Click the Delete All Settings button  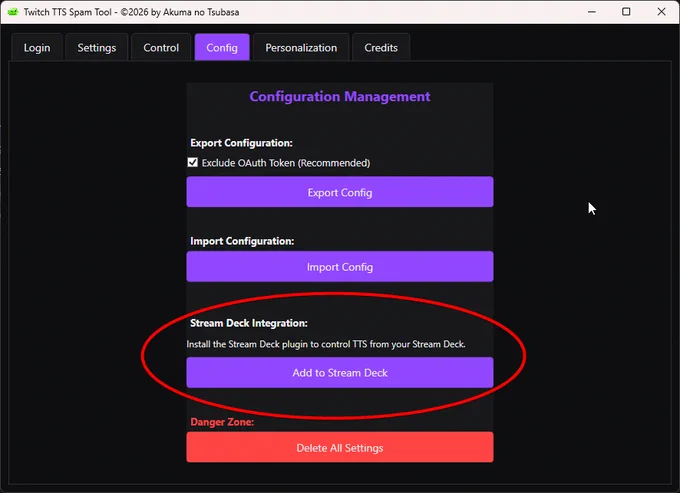click(x=340, y=447)
